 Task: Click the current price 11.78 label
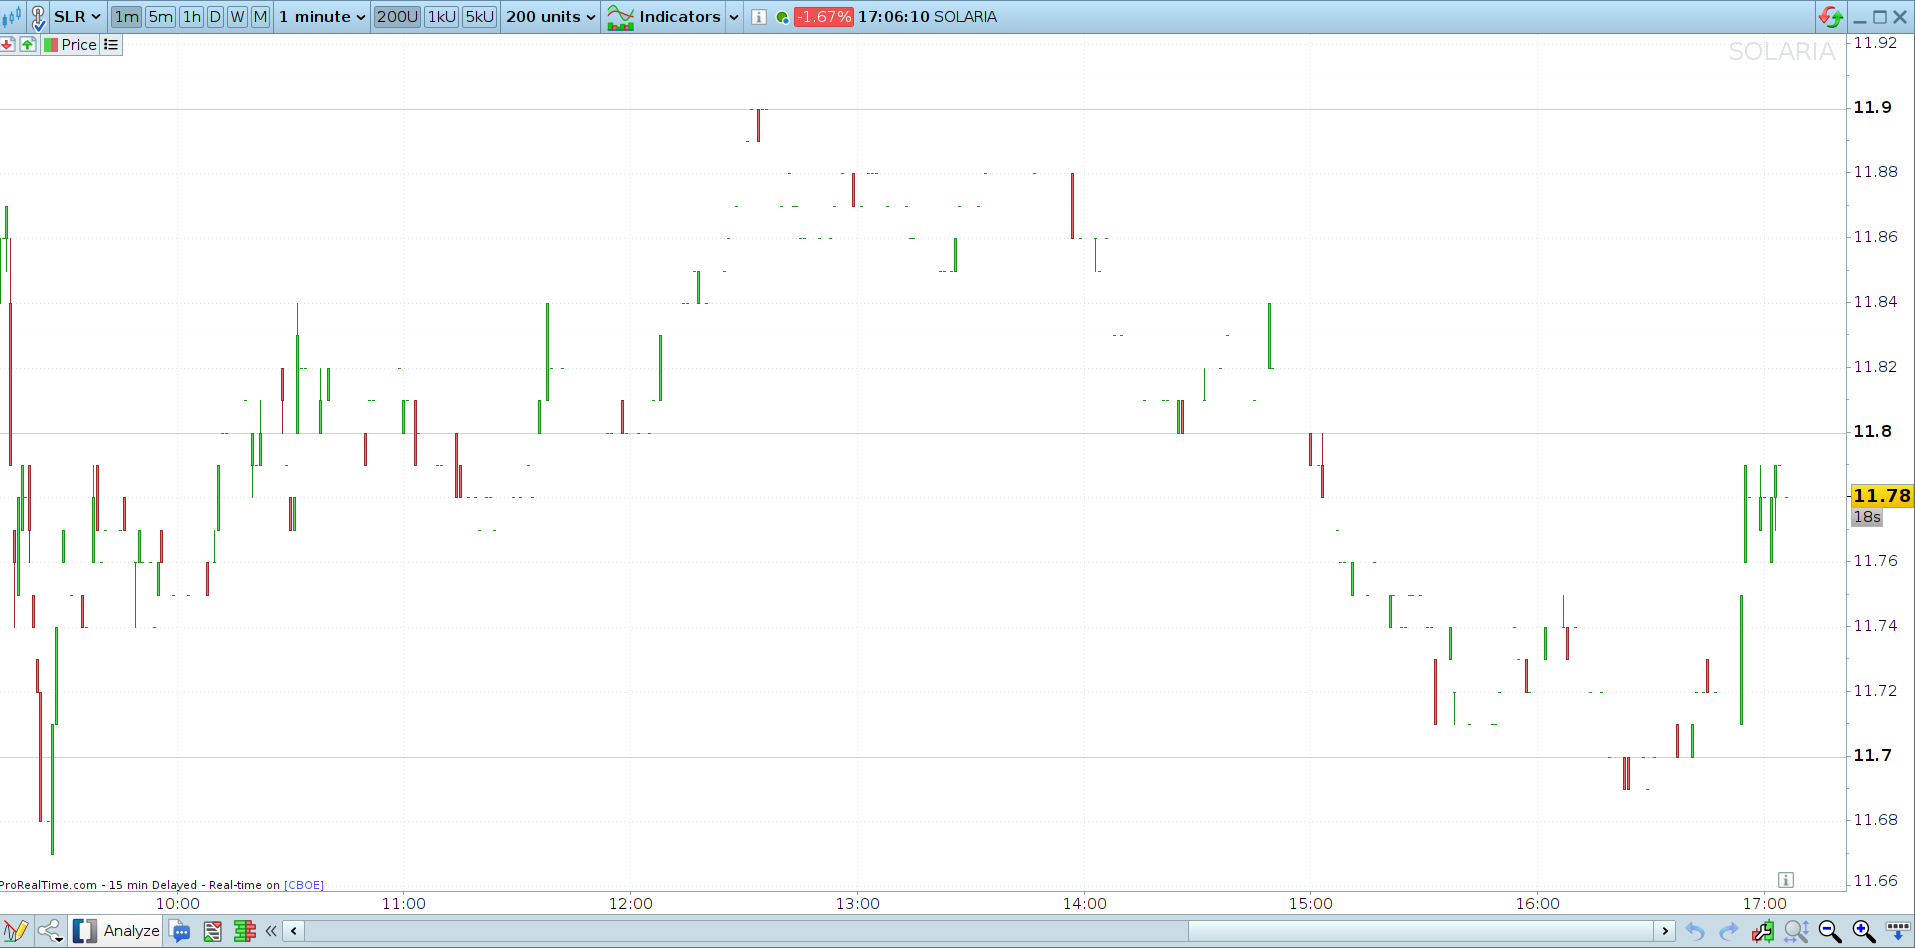tap(1881, 496)
